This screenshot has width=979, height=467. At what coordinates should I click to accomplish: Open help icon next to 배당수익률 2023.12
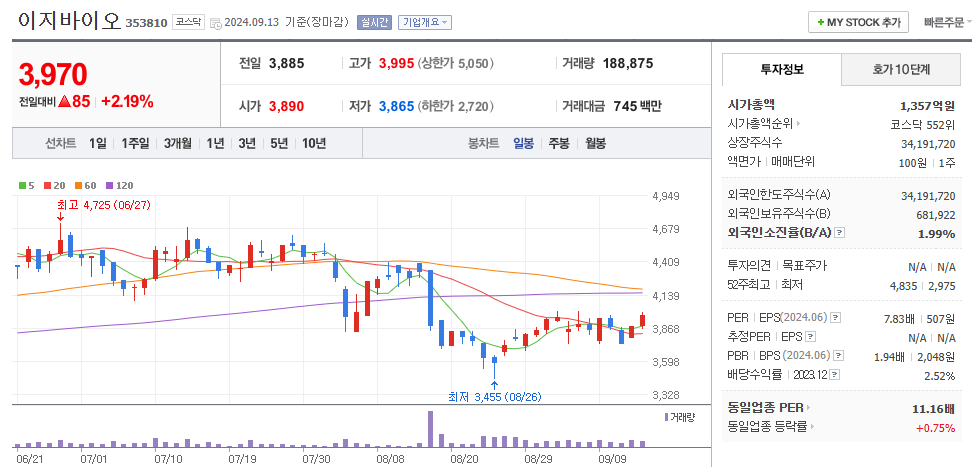click(x=835, y=375)
